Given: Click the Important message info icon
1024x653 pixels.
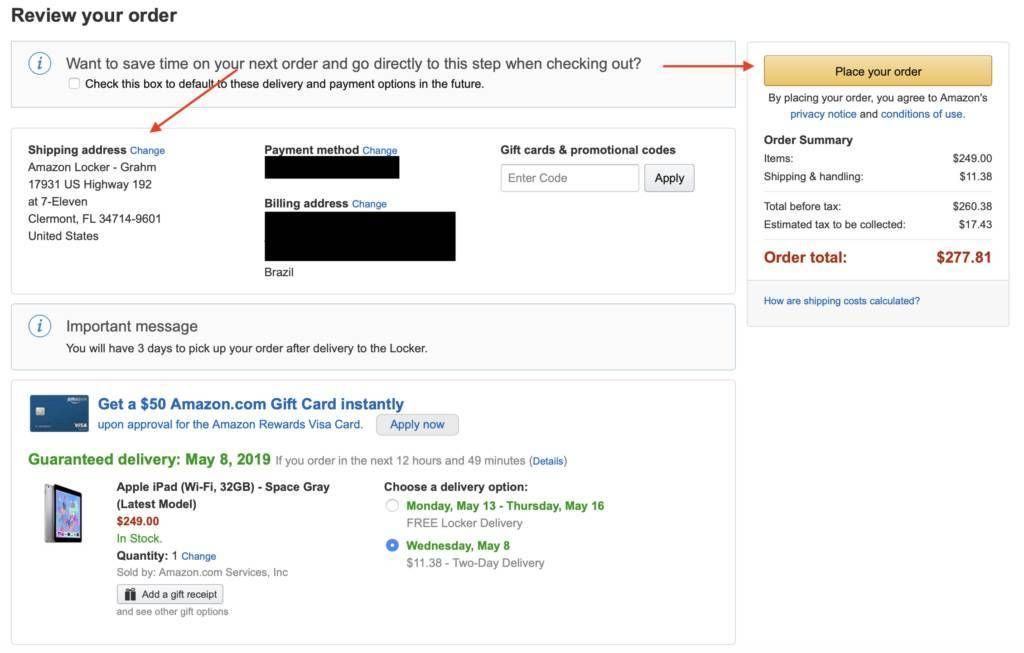Looking at the screenshot, I should [40, 326].
